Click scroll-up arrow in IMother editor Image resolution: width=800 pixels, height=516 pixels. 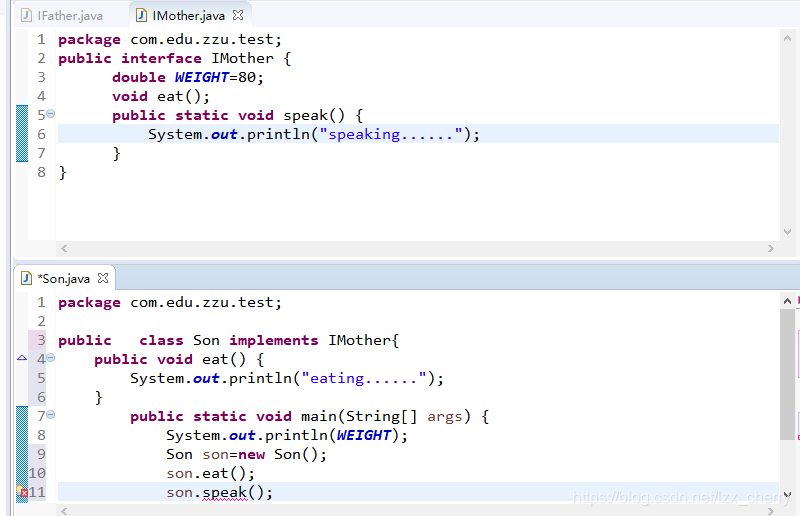[x=787, y=38]
